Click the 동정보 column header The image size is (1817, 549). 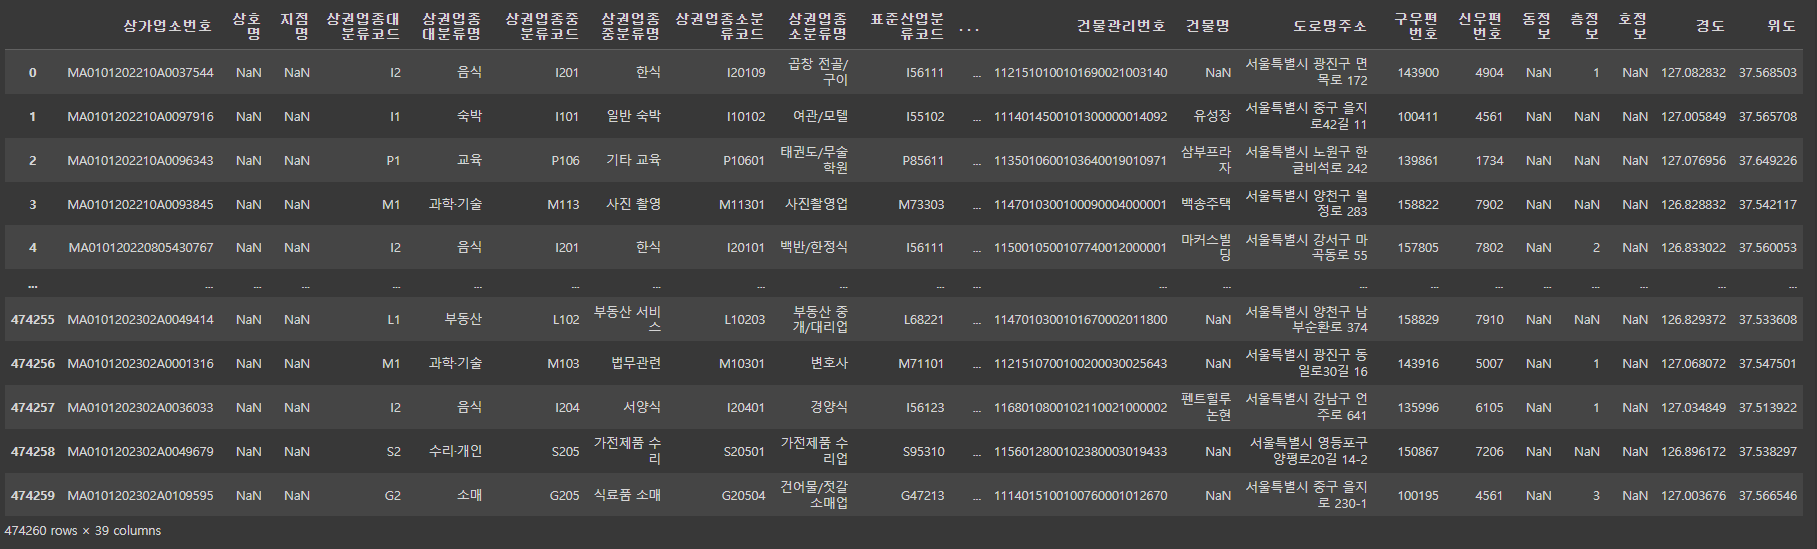click(x=1537, y=26)
